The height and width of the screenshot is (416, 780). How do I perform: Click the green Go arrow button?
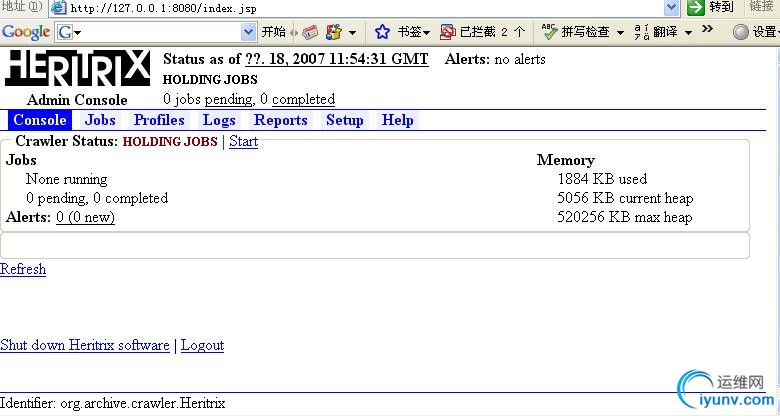point(695,7)
